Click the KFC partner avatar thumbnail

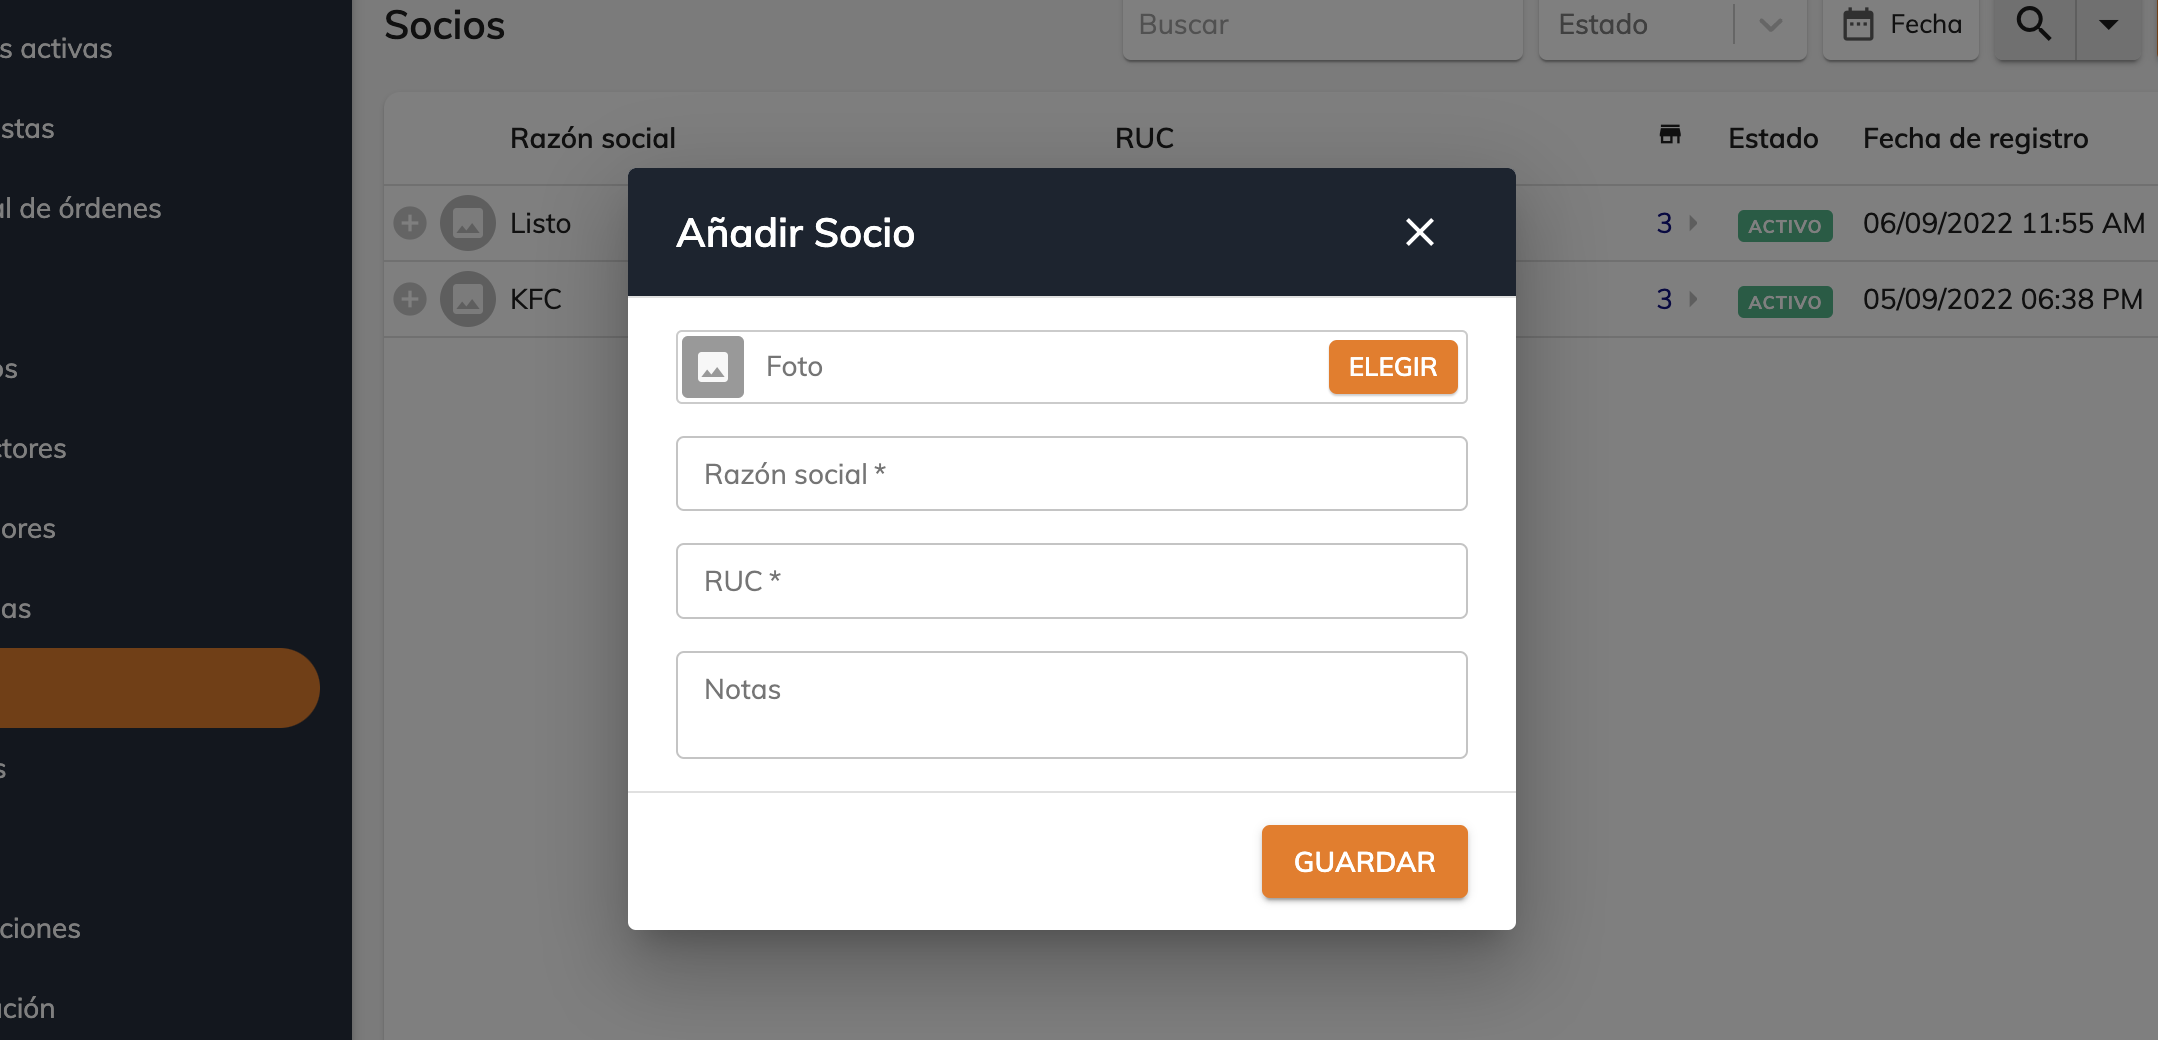click(x=468, y=299)
